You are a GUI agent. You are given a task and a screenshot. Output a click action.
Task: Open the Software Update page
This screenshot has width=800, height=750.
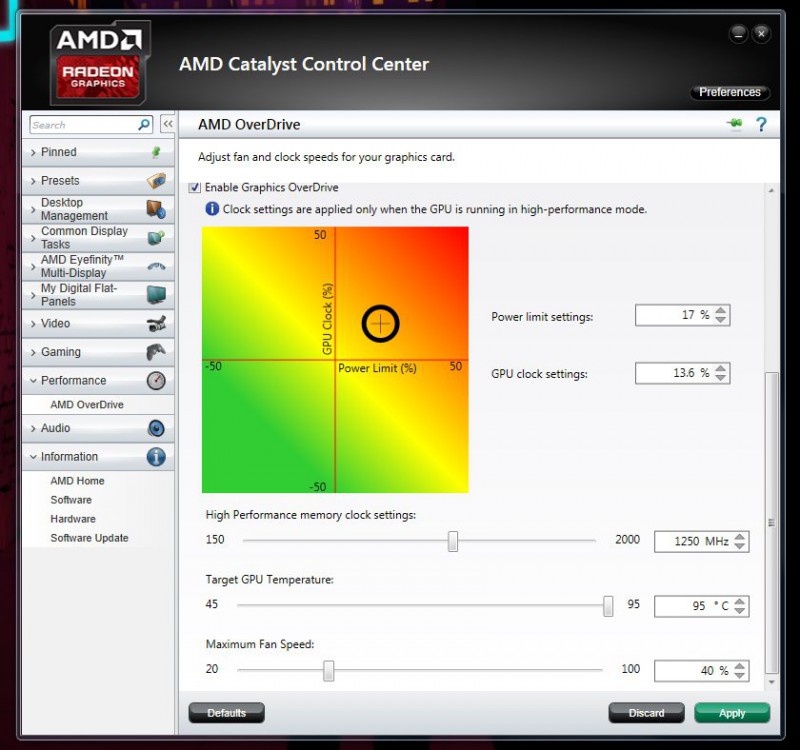(89, 538)
